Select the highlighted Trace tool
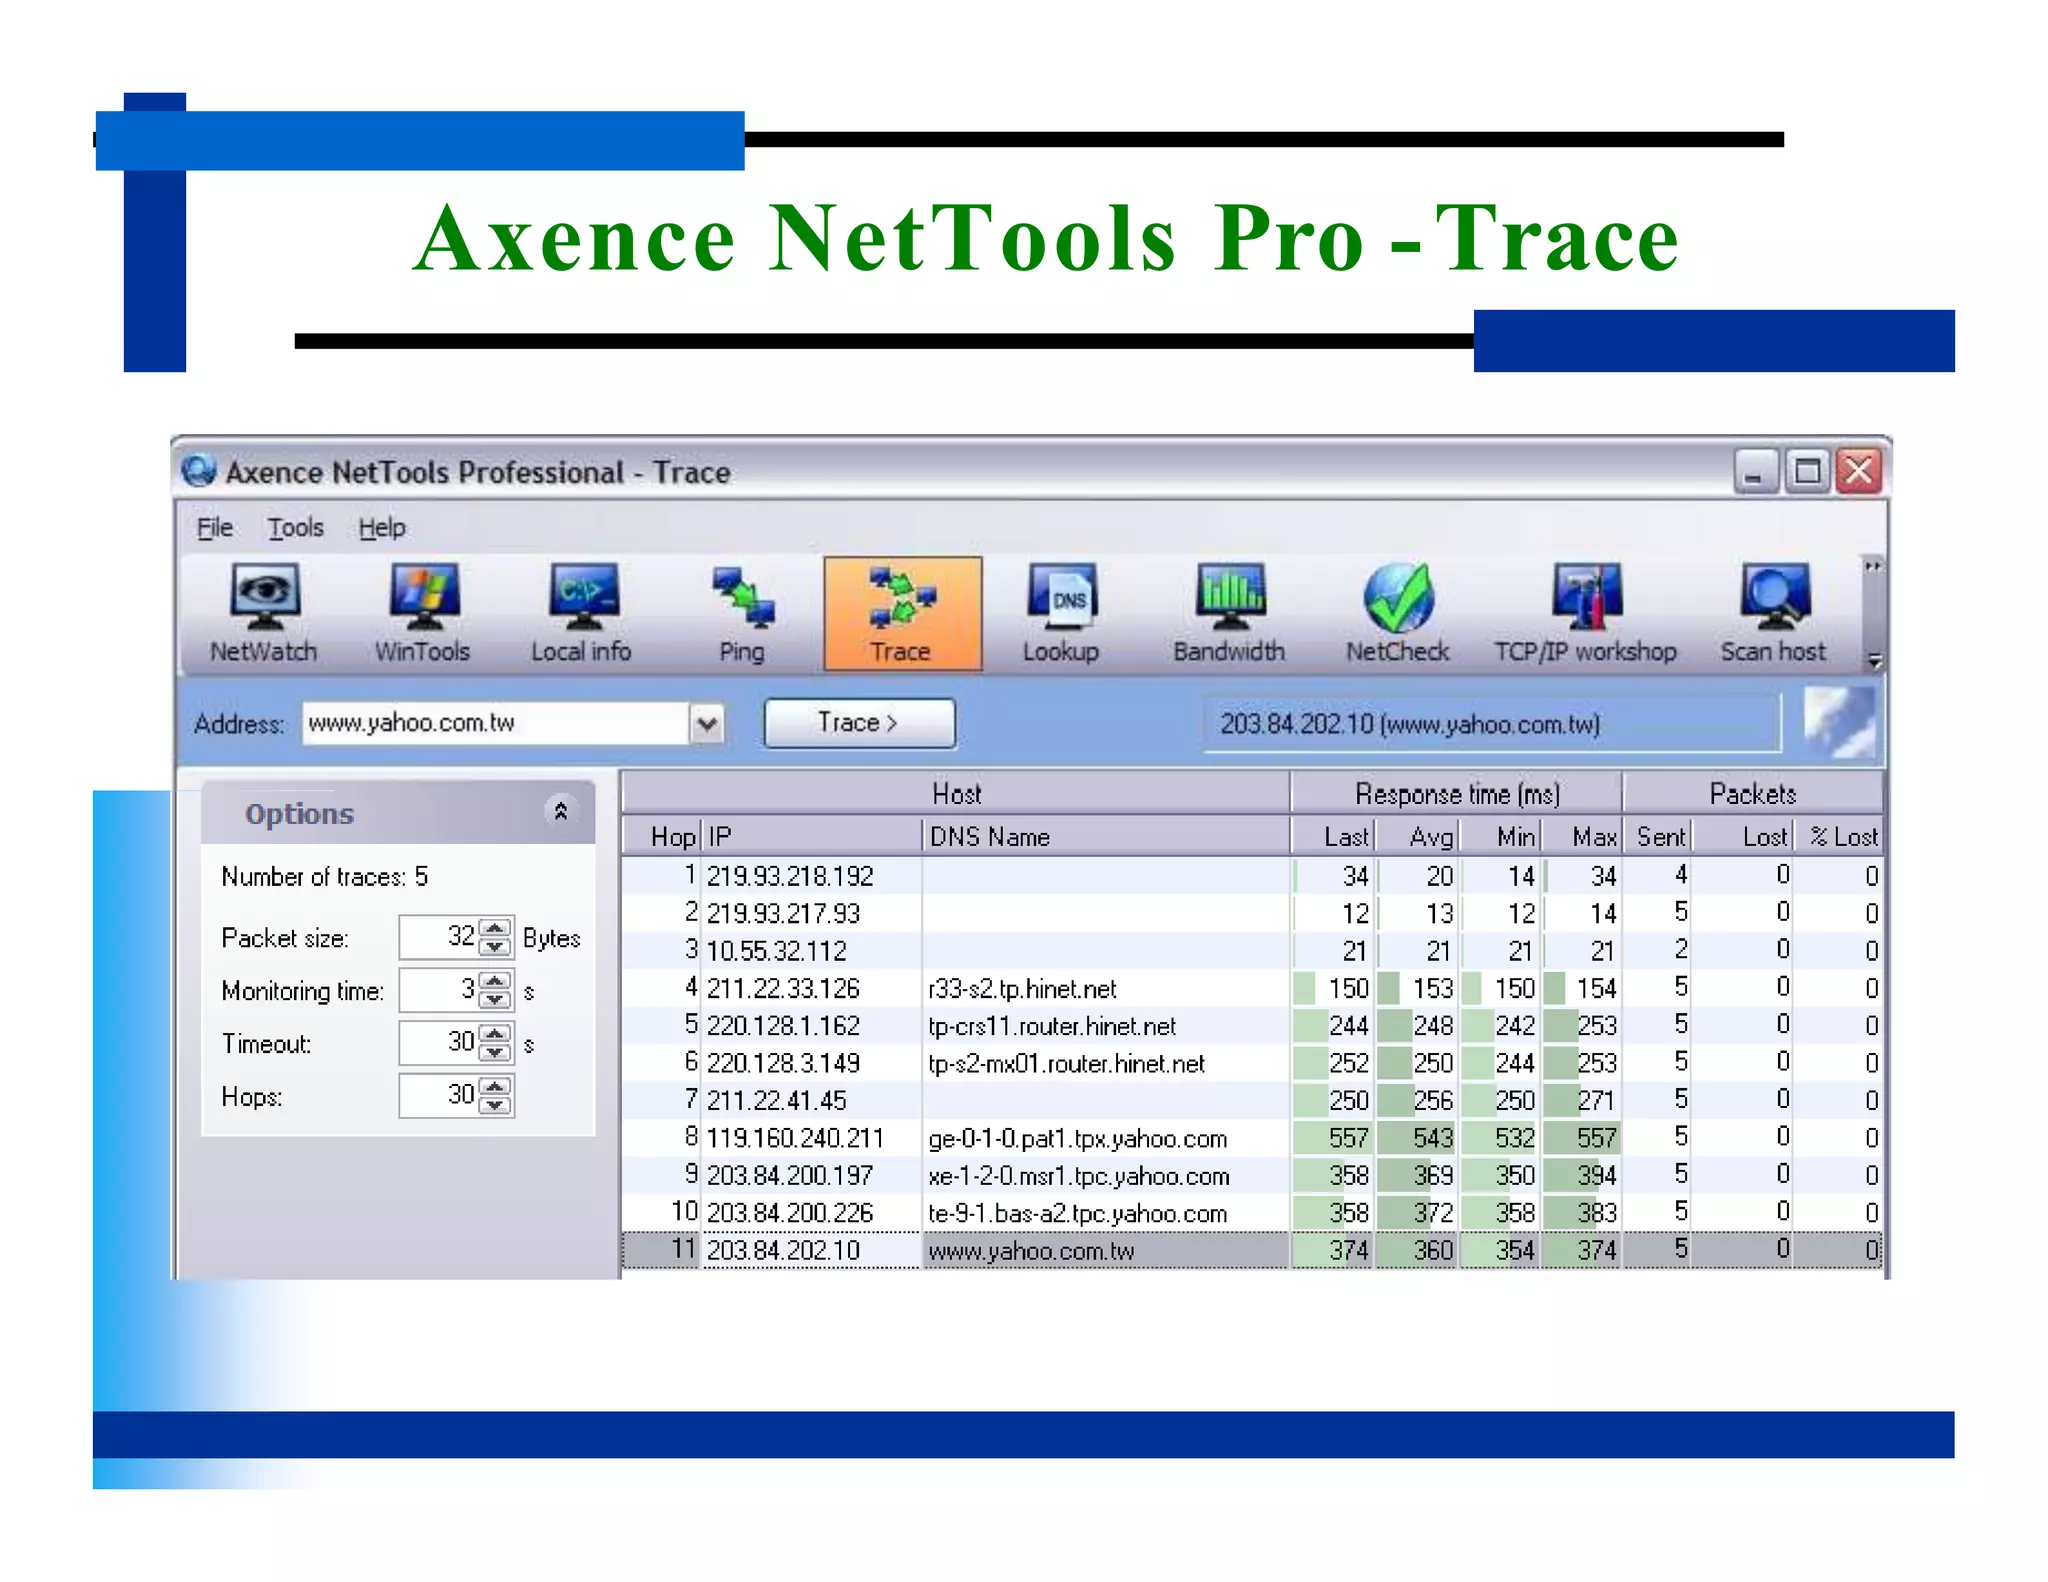 tap(902, 614)
